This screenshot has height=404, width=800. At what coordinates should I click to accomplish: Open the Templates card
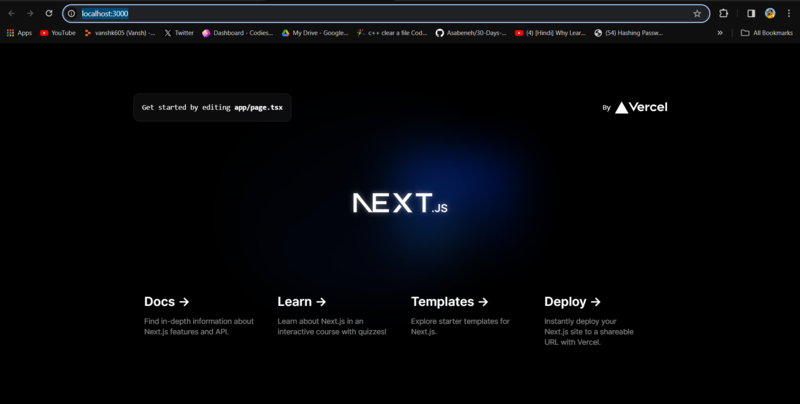pyautogui.click(x=467, y=315)
